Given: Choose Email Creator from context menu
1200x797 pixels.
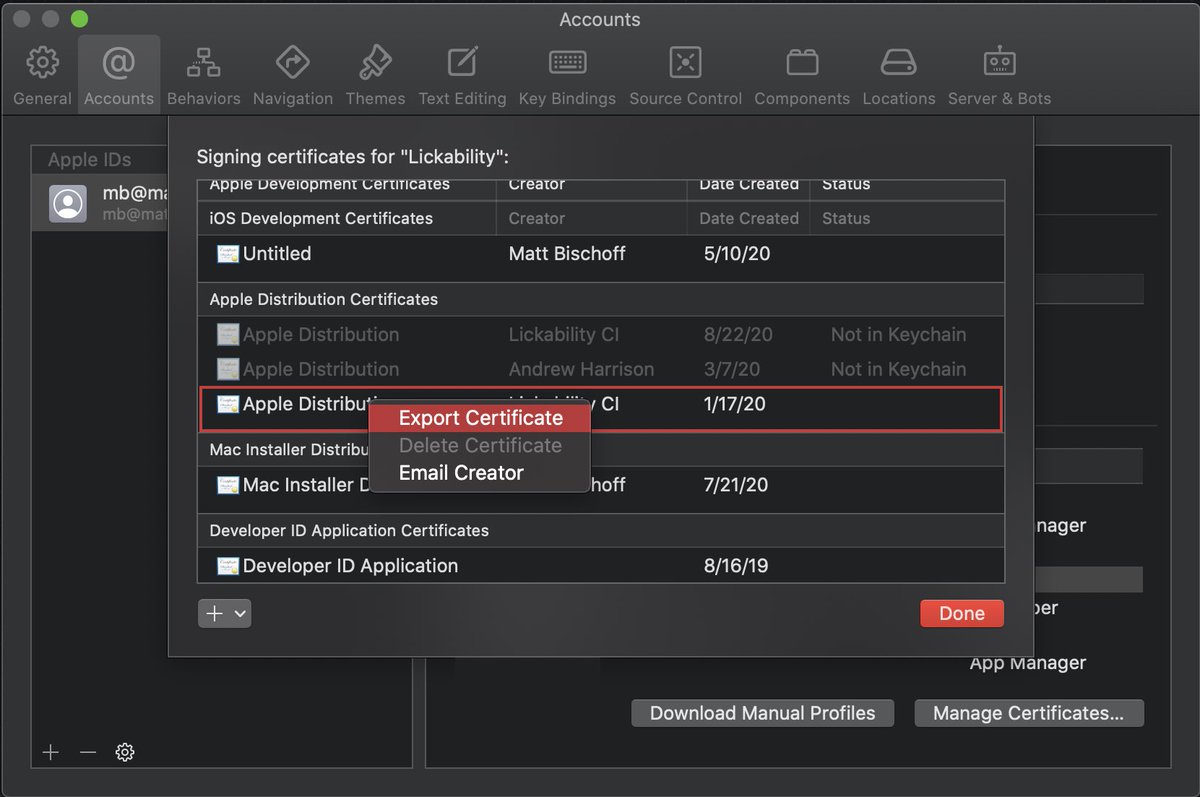Looking at the screenshot, I should pyautogui.click(x=480, y=473).
